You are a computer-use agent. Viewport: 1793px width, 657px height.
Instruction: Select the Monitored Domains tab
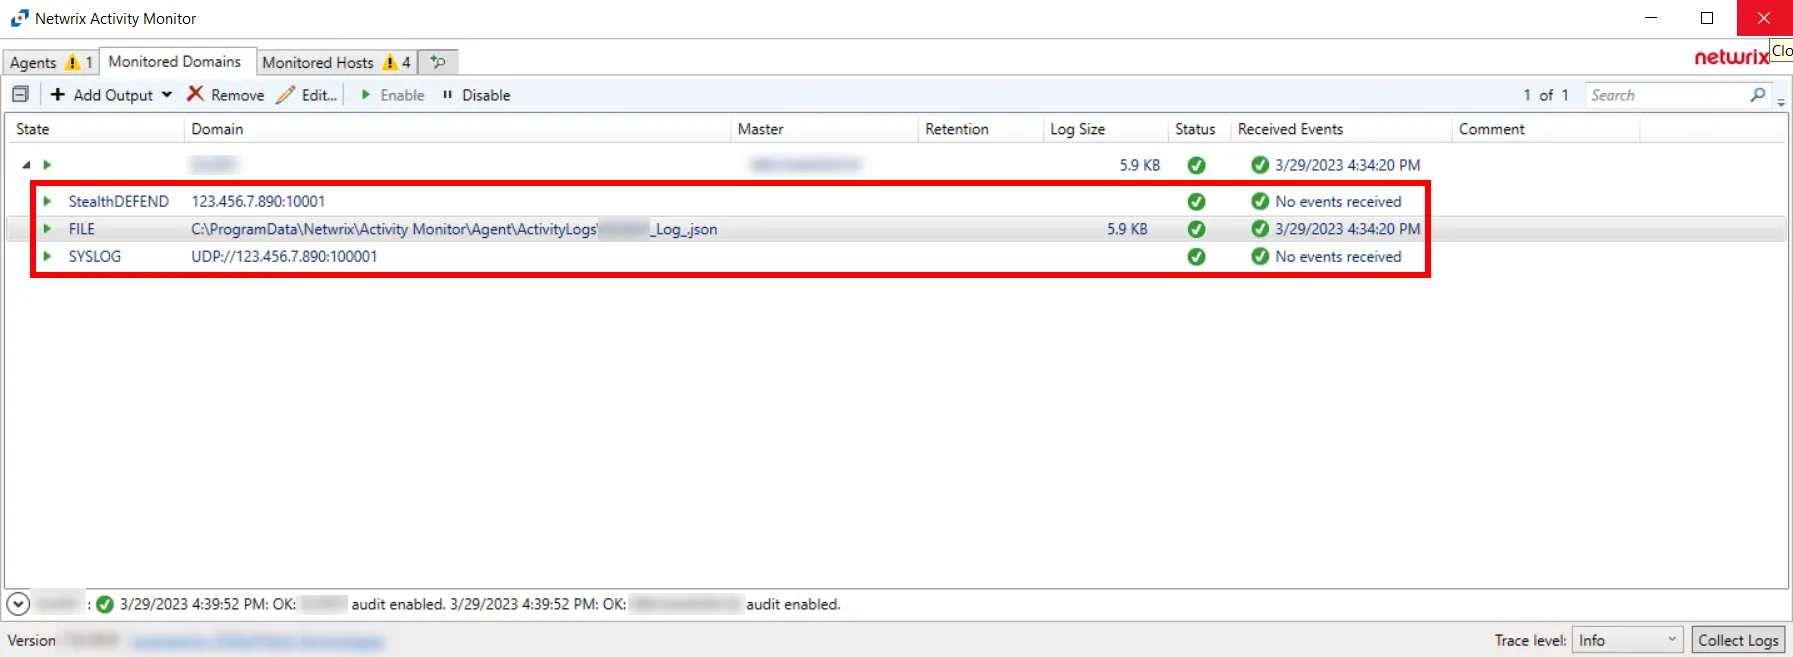(x=175, y=61)
